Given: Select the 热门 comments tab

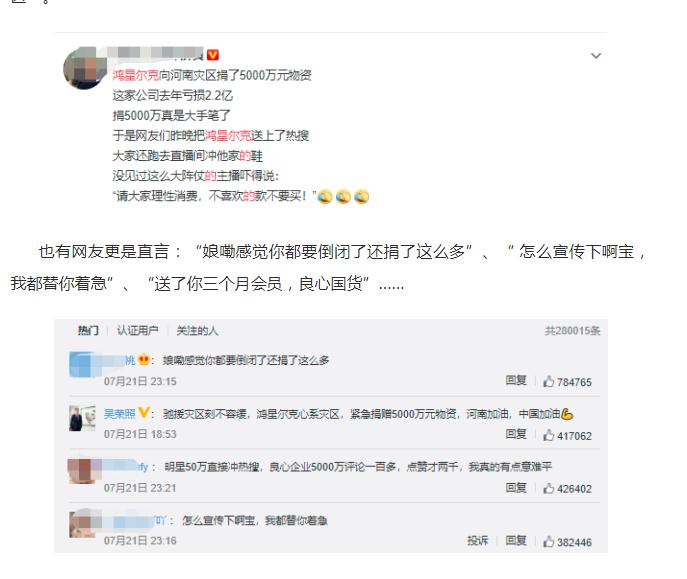Looking at the screenshot, I should click(x=88, y=331).
